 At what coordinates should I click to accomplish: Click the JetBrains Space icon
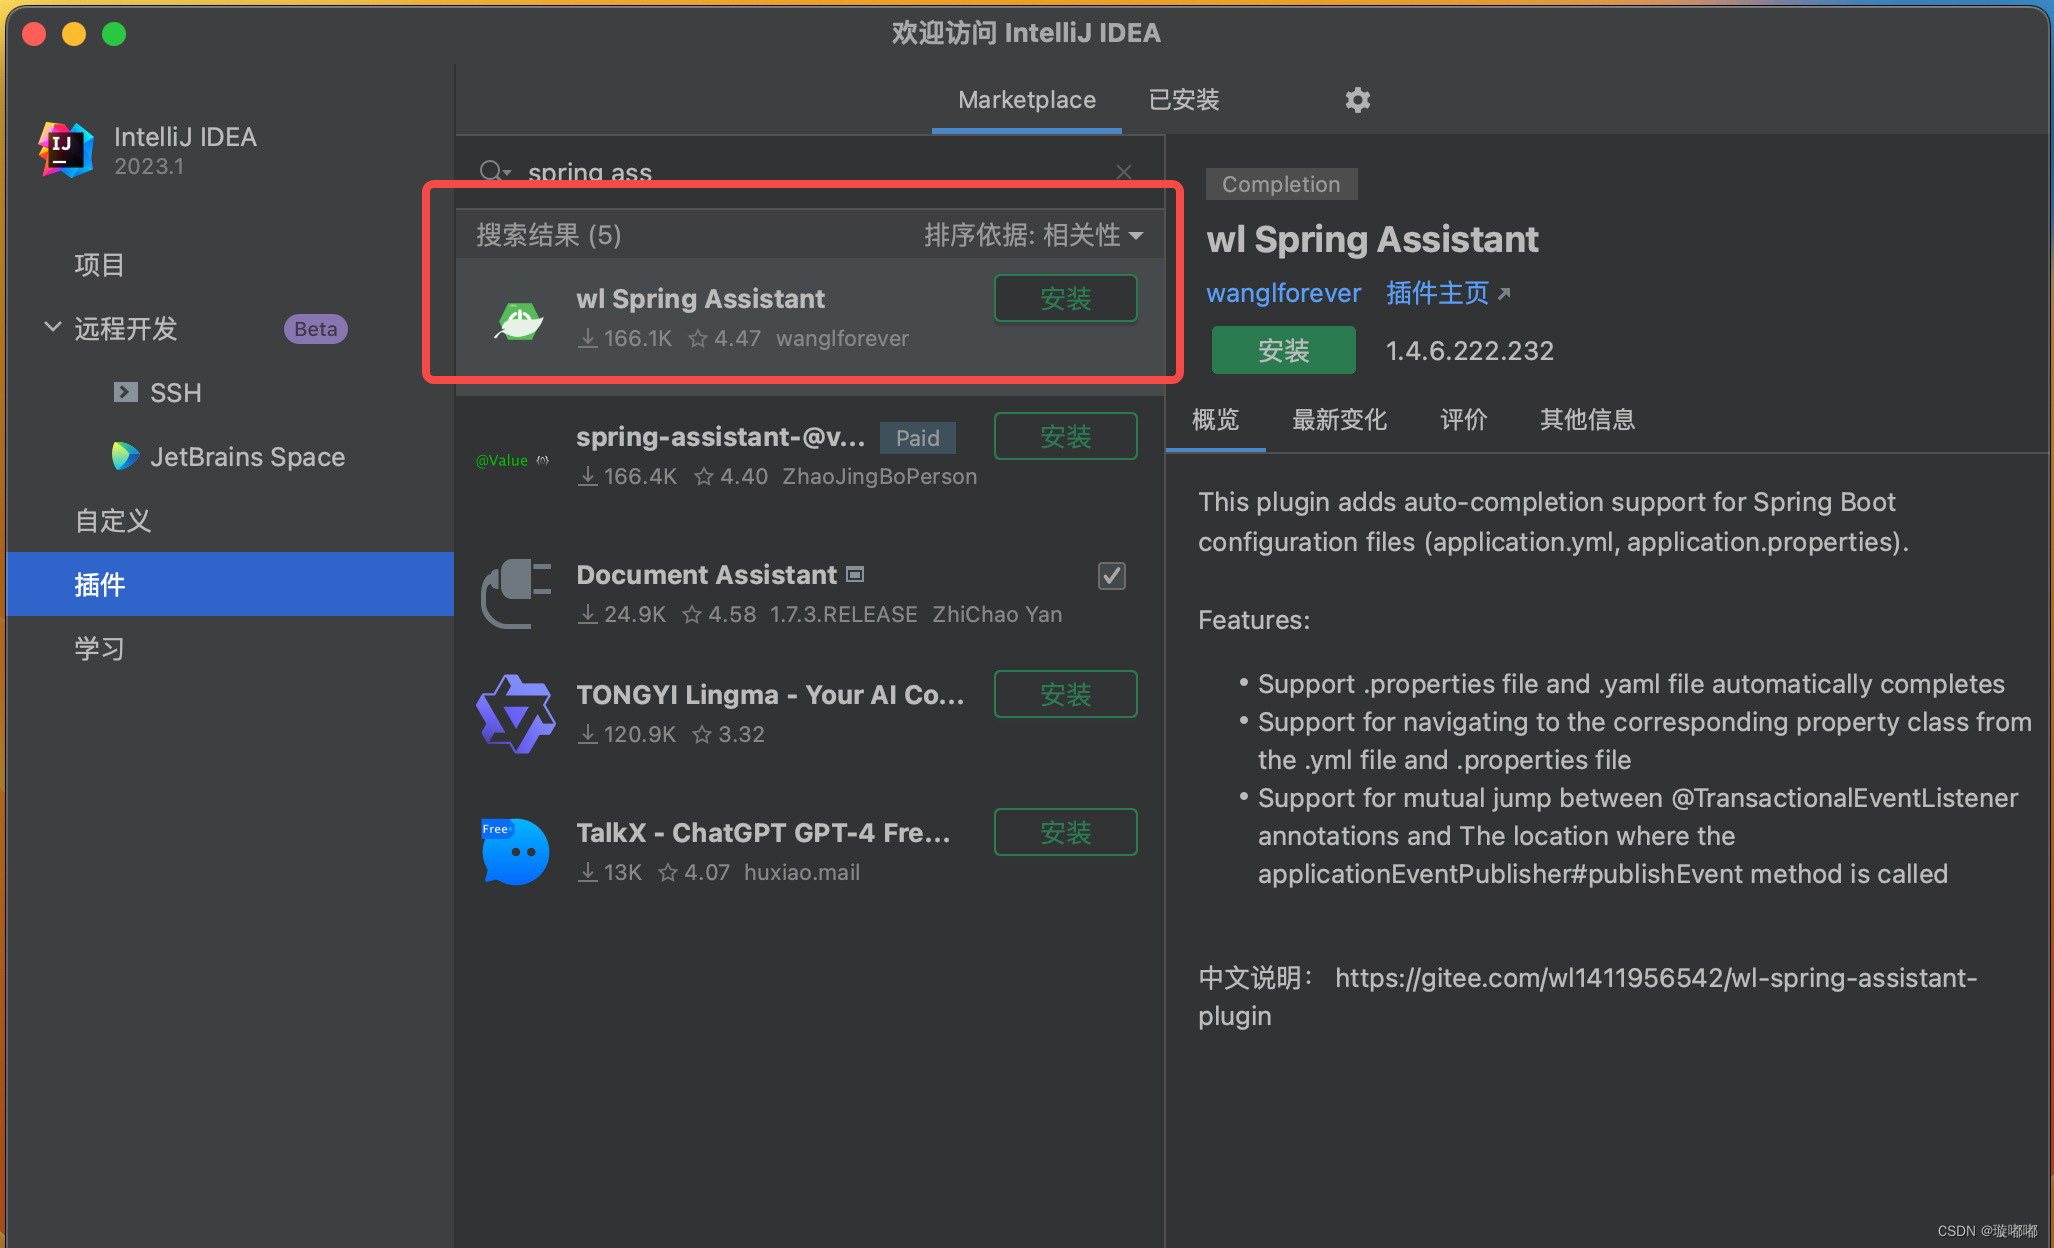pyautogui.click(x=125, y=457)
